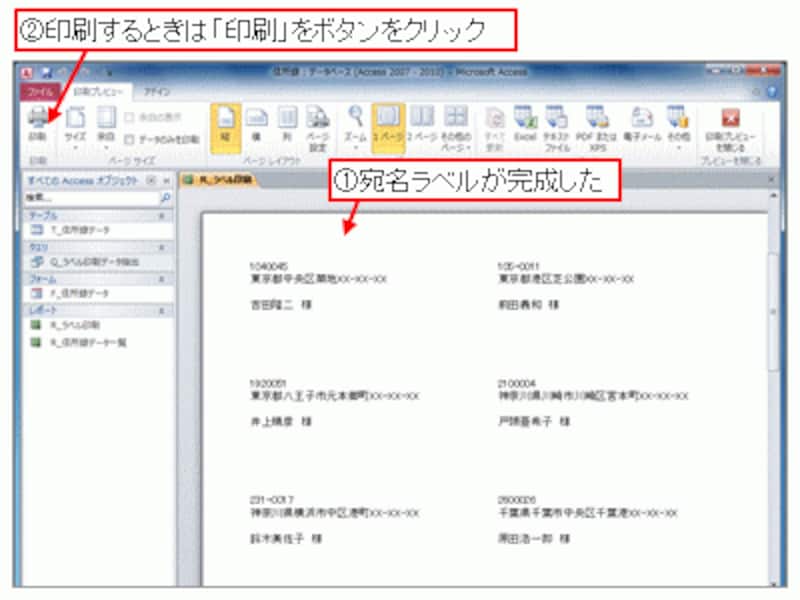Click 印刷プレビューを閉じる button

point(731,129)
